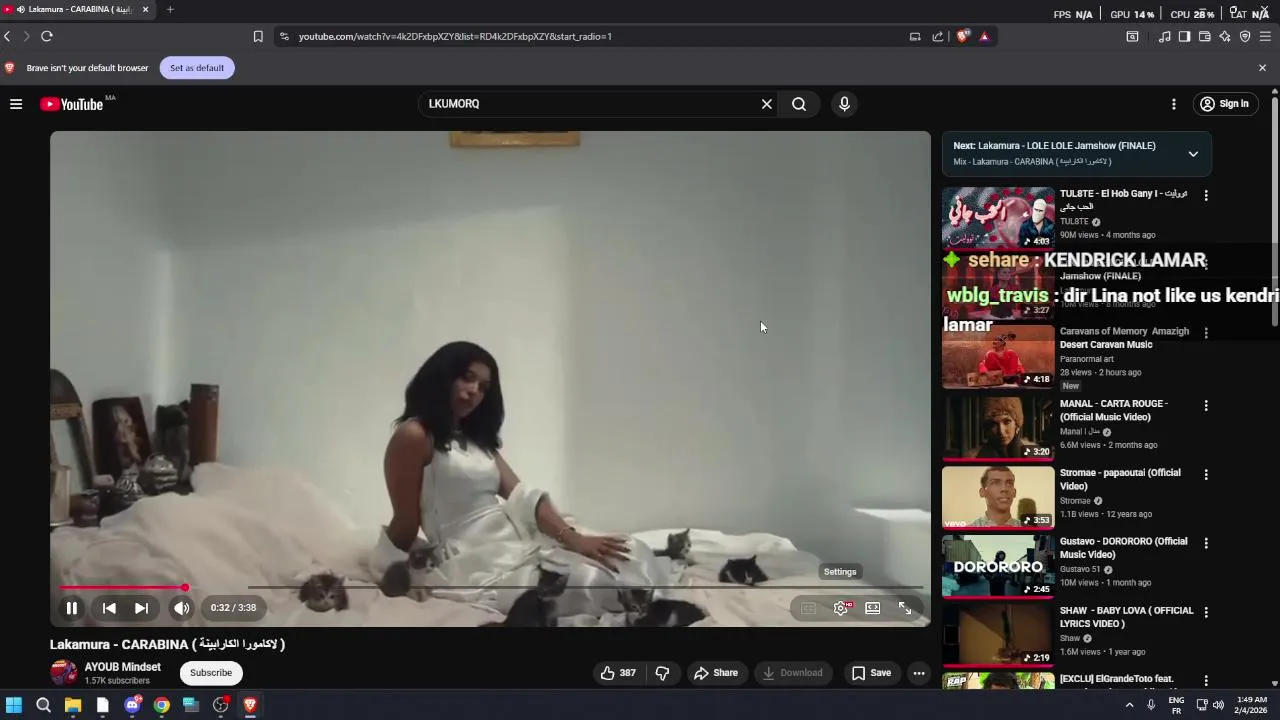1280x720 pixels.
Task: Open options for SHAW BABY LOVA video
Action: [1206, 612]
